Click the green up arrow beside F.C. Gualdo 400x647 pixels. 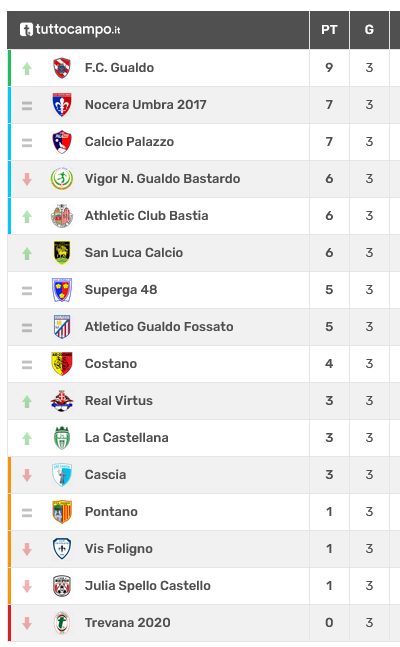point(27,68)
